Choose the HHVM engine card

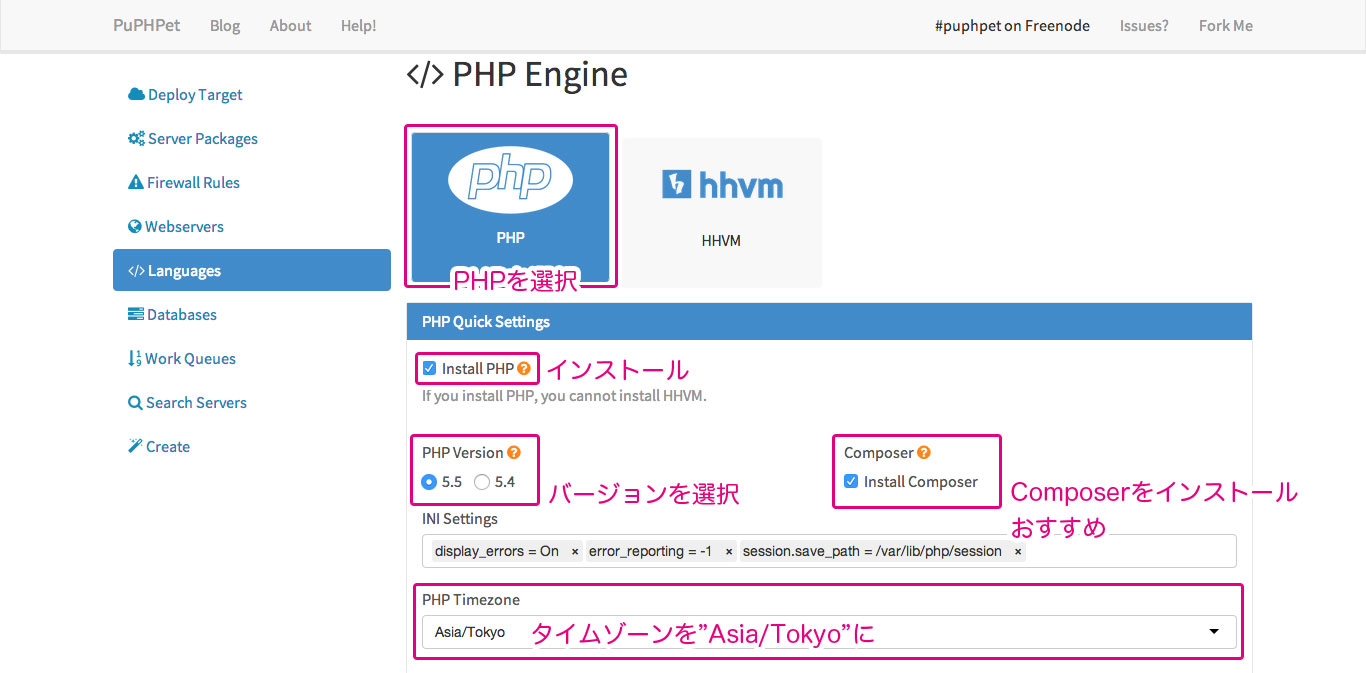(721, 213)
